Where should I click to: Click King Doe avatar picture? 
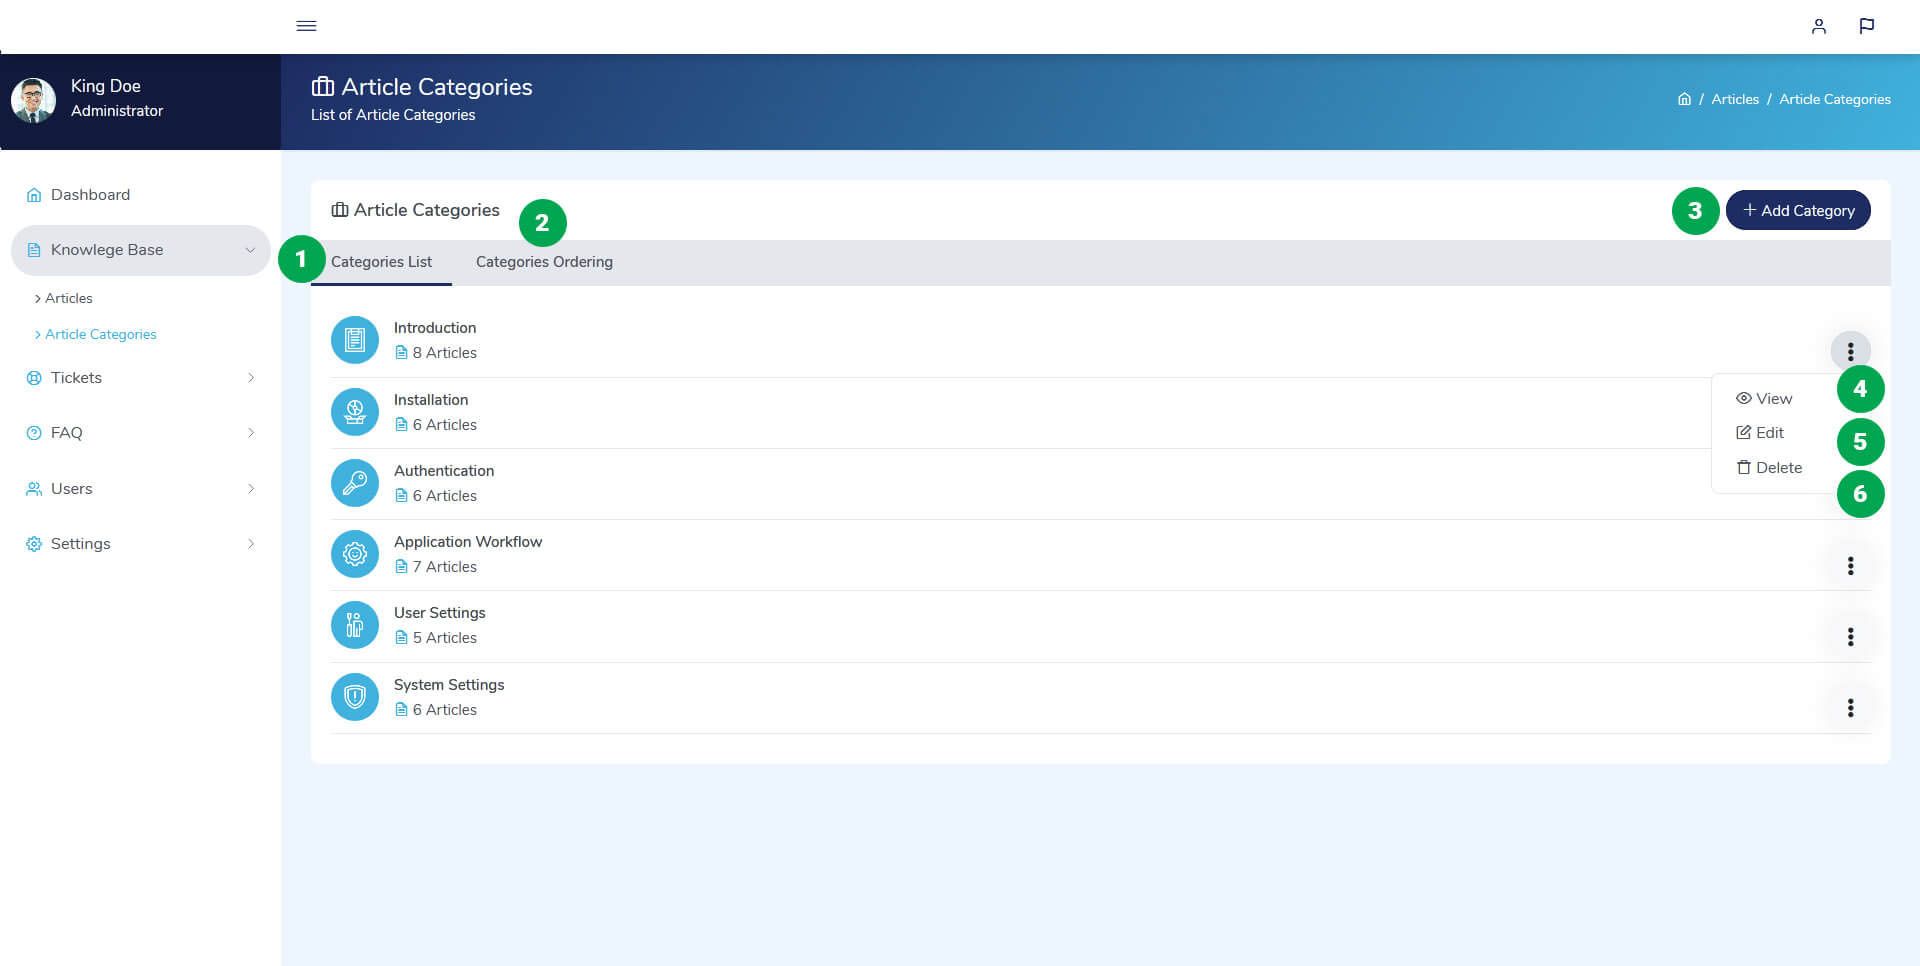(x=33, y=100)
